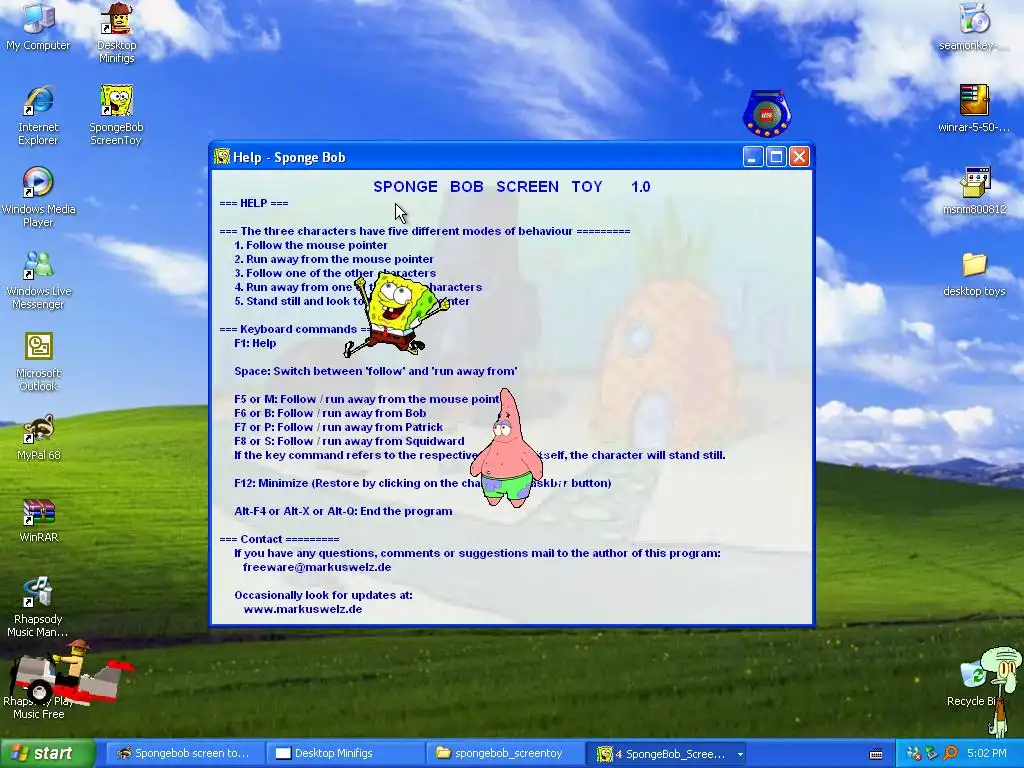1024x768 pixels.
Task: Click the freeware@markuswelz.de email text
Action: coord(317,567)
